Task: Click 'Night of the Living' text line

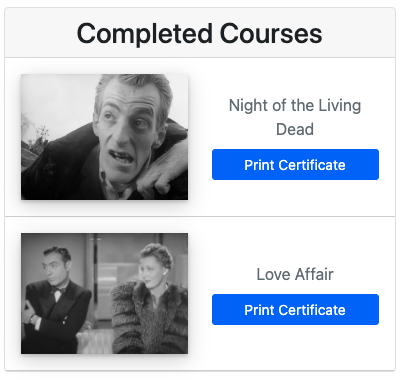Action: point(295,106)
